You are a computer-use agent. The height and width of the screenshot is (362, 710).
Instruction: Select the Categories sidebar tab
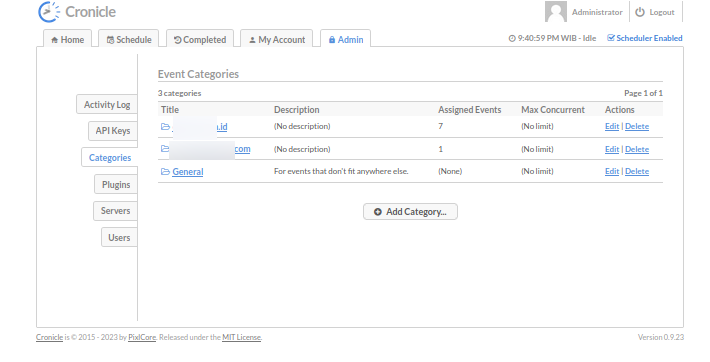[110, 158]
